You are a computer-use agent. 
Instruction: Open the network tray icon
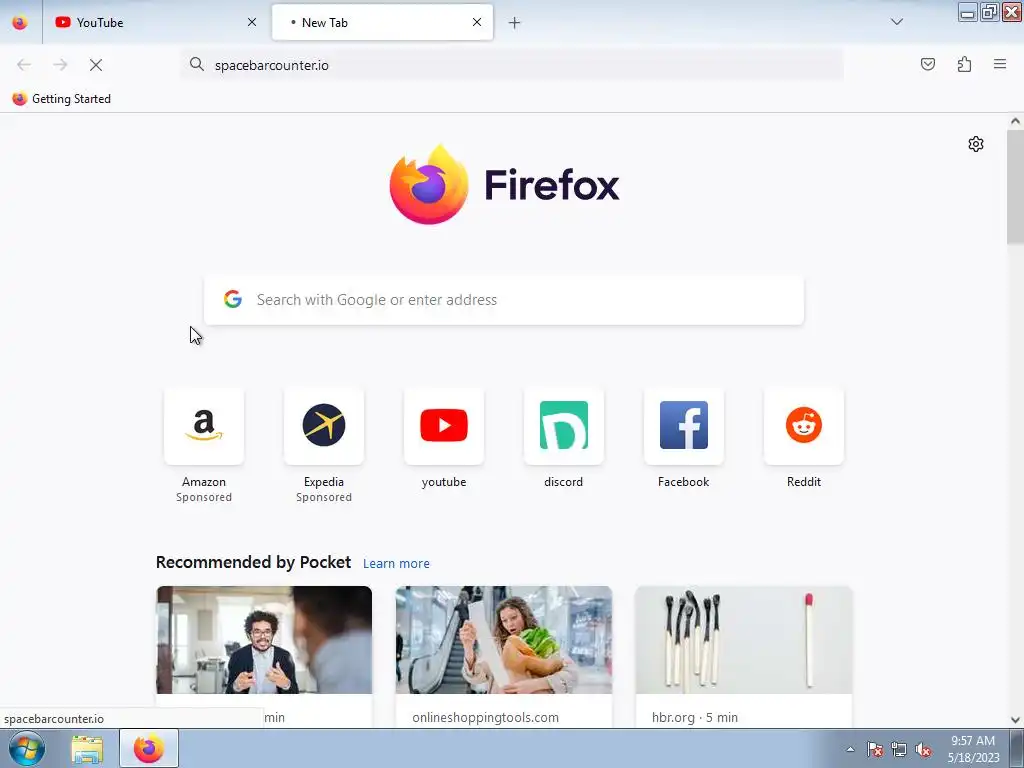coord(899,749)
